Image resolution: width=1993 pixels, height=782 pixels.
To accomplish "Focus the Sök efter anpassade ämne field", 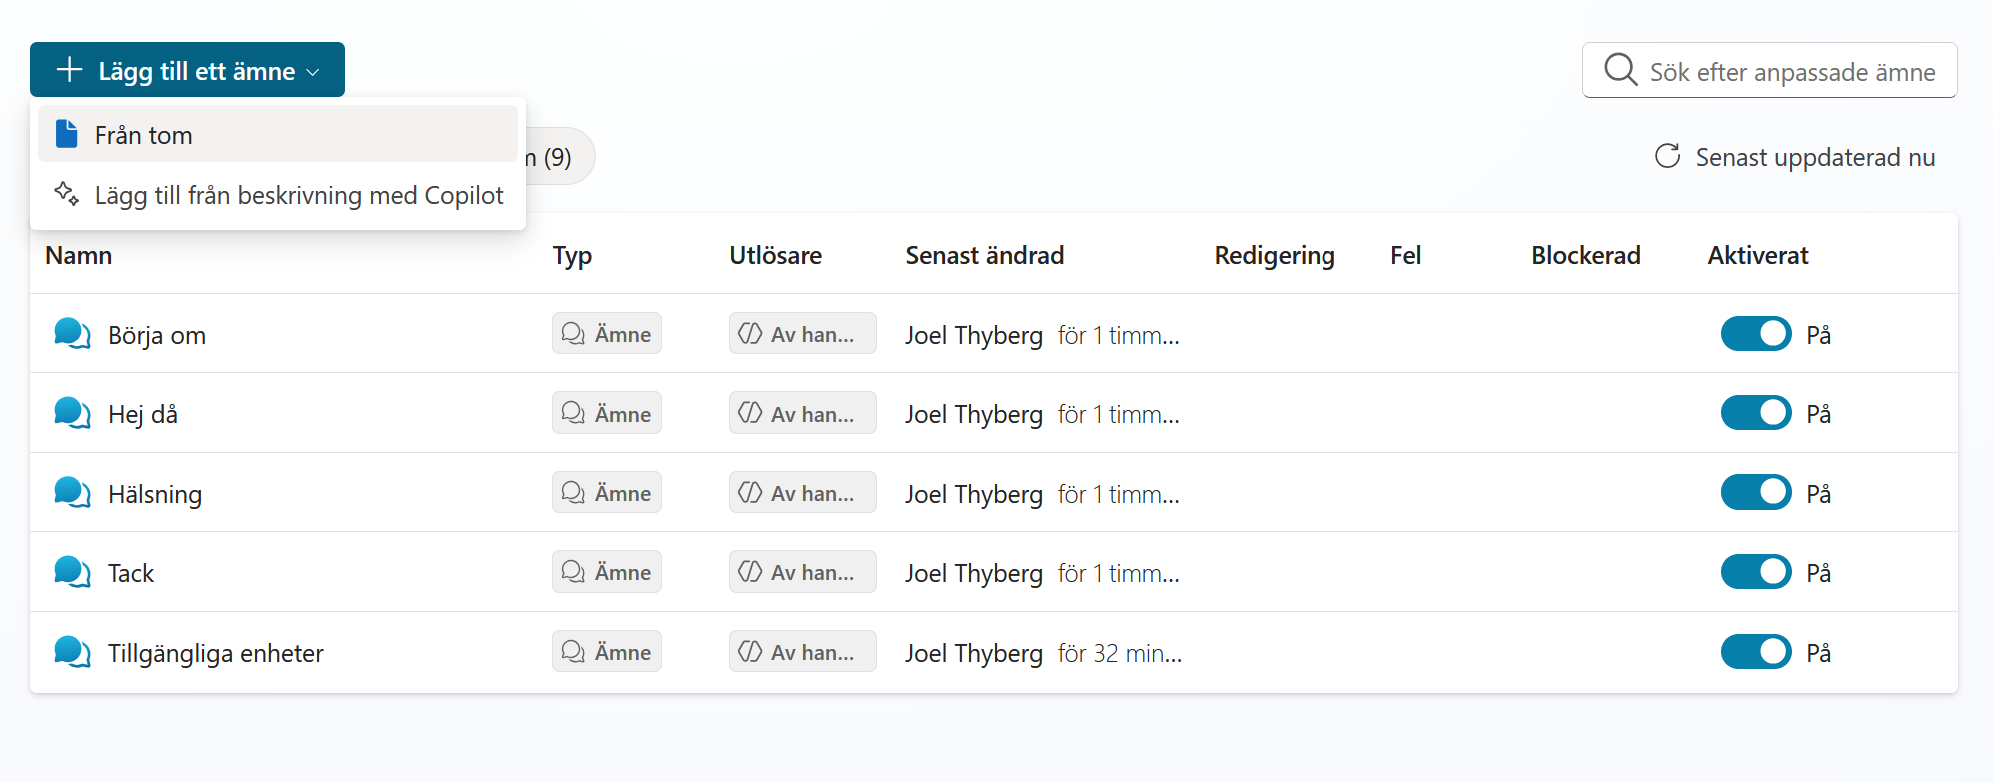I will 1769,70.
